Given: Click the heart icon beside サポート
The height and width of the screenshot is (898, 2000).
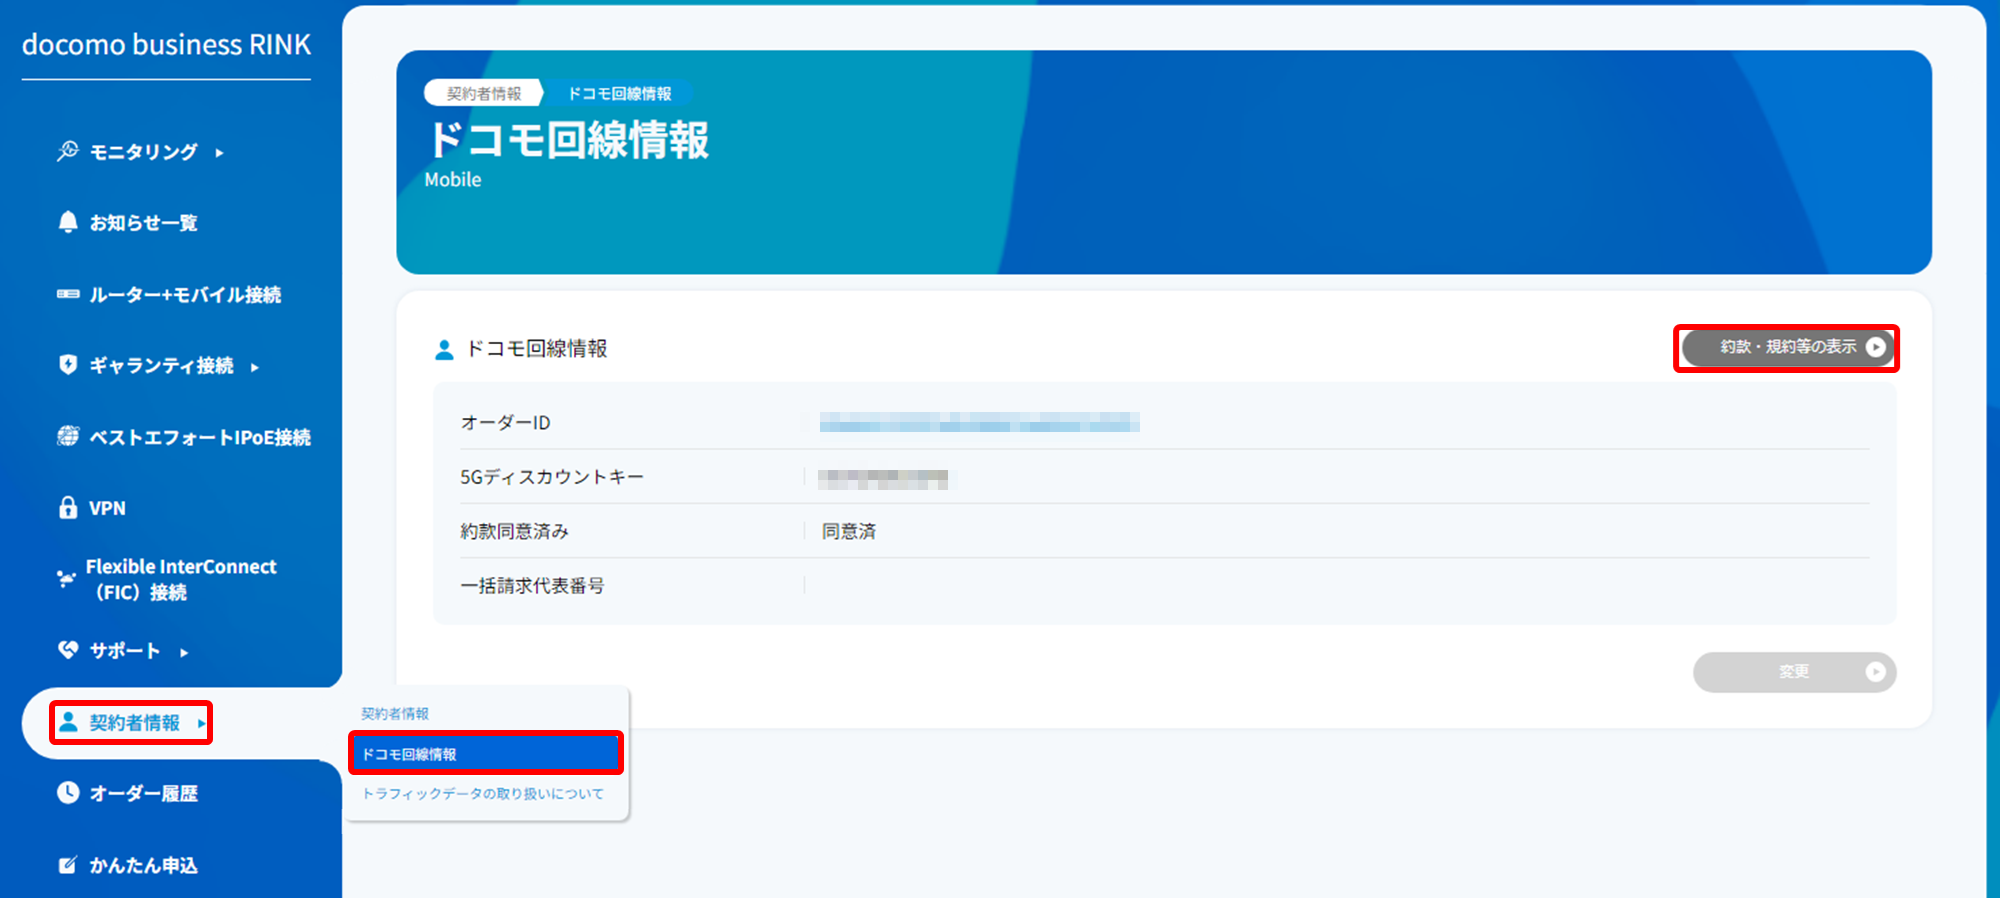Looking at the screenshot, I should point(67,650).
